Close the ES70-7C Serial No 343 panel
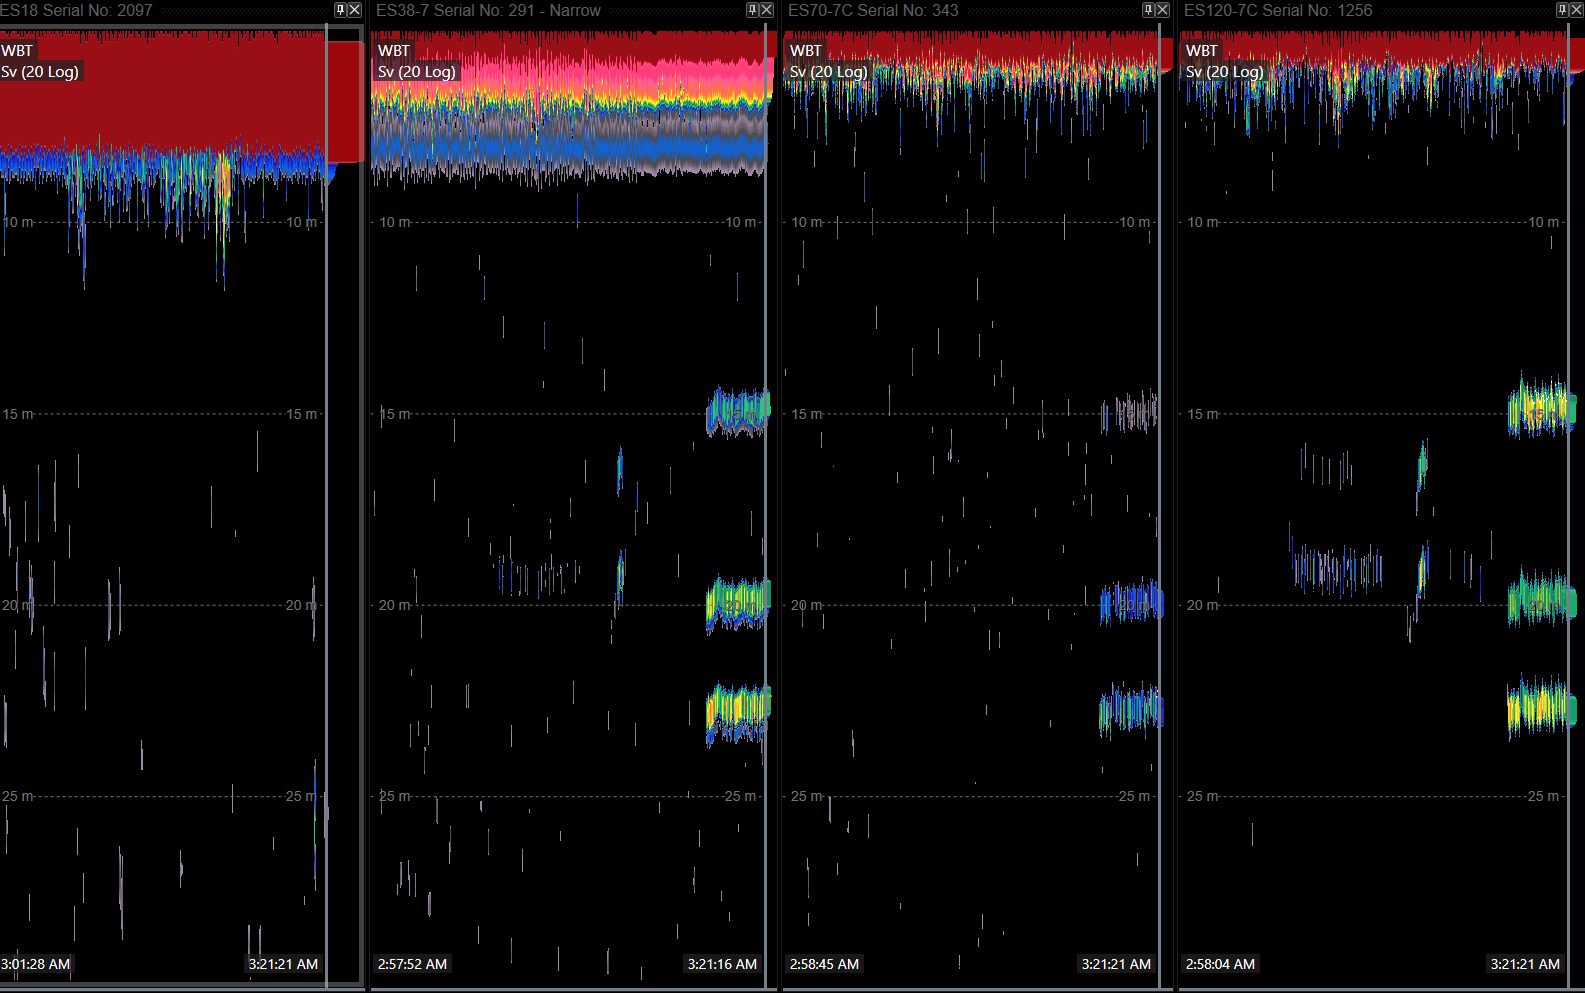This screenshot has width=1585, height=993. click(1163, 10)
